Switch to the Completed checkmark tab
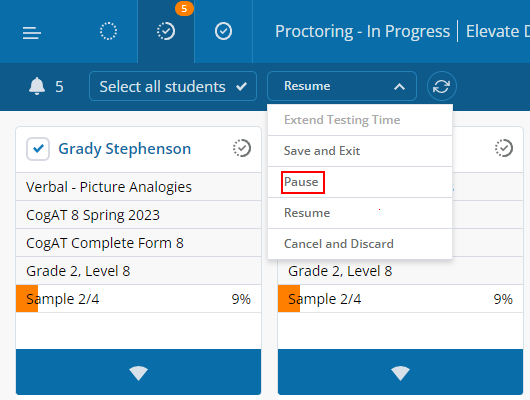Screen dimensions: 530x400 [223, 31]
